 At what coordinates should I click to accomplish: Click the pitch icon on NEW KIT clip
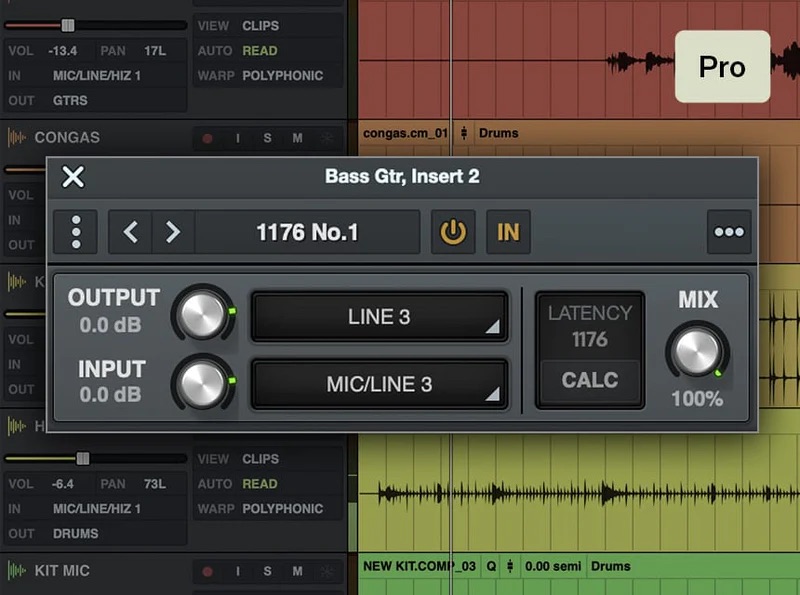click(x=510, y=566)
